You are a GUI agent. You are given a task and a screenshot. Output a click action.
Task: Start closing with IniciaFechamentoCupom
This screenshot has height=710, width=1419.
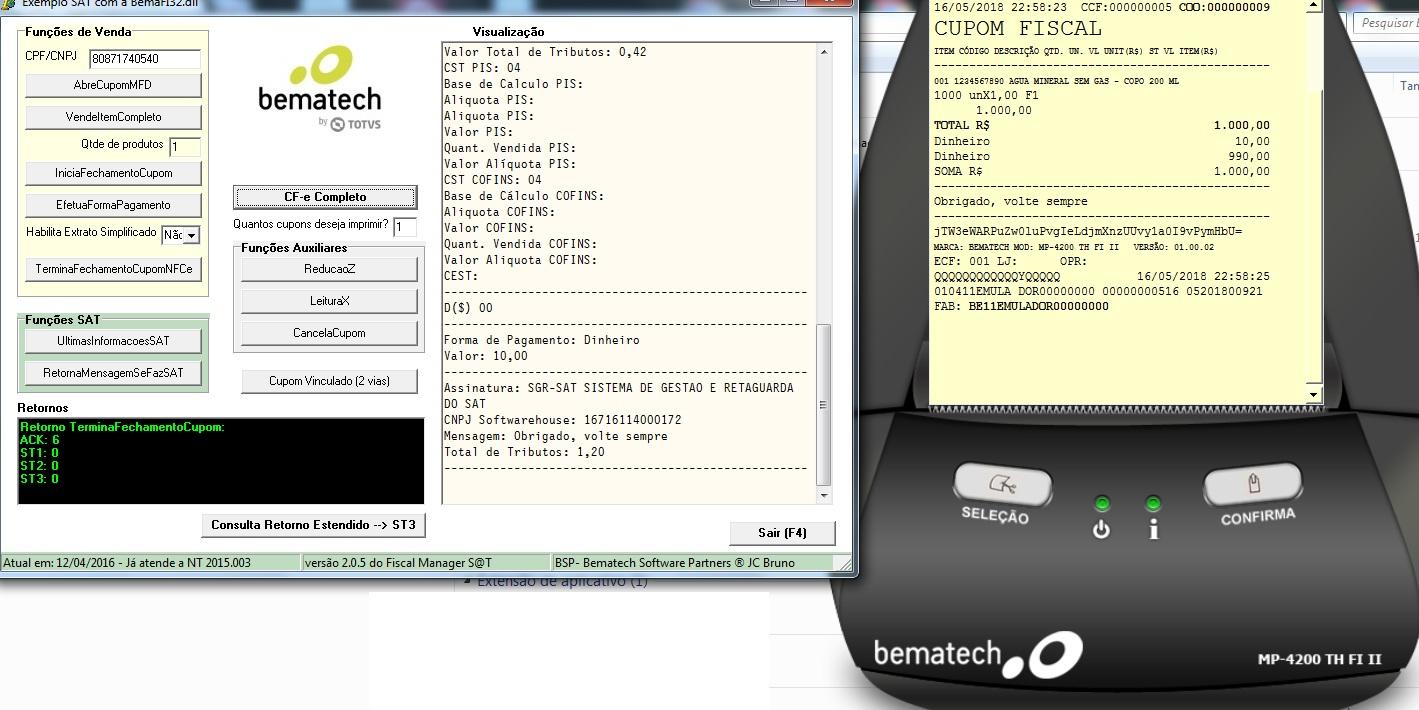coord(113,173)
